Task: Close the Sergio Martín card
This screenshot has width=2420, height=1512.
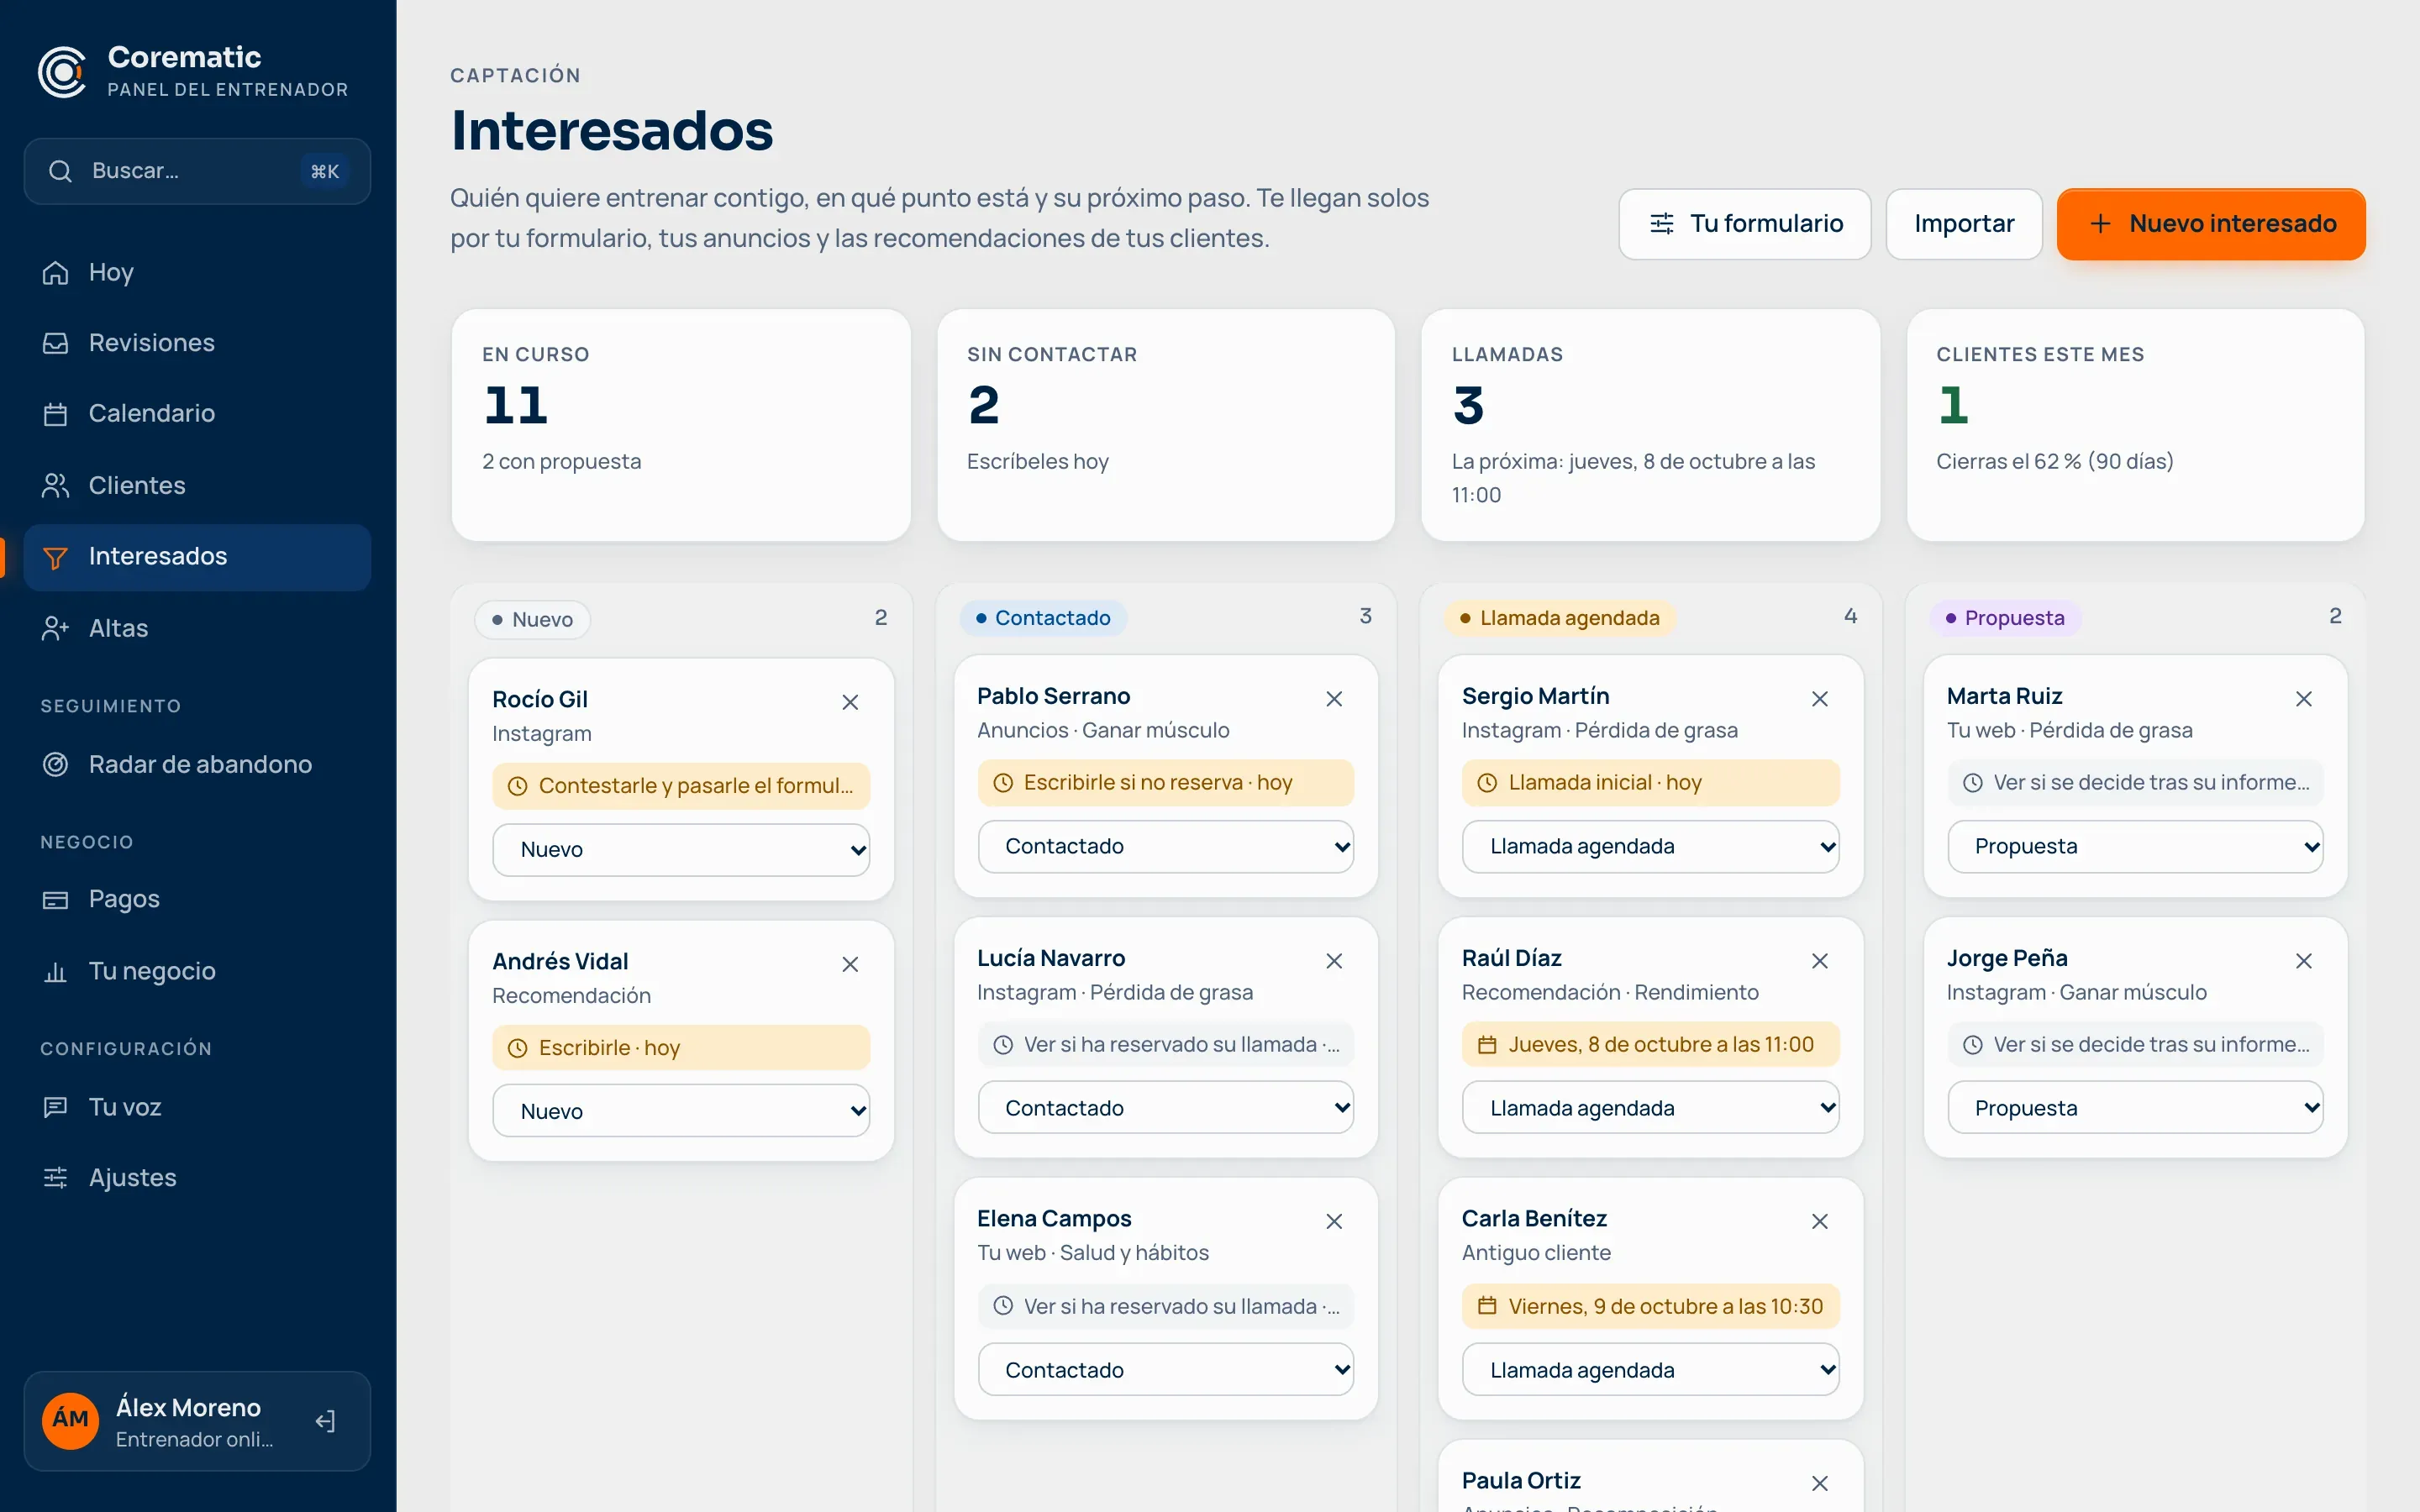Action: (1820, 699)
